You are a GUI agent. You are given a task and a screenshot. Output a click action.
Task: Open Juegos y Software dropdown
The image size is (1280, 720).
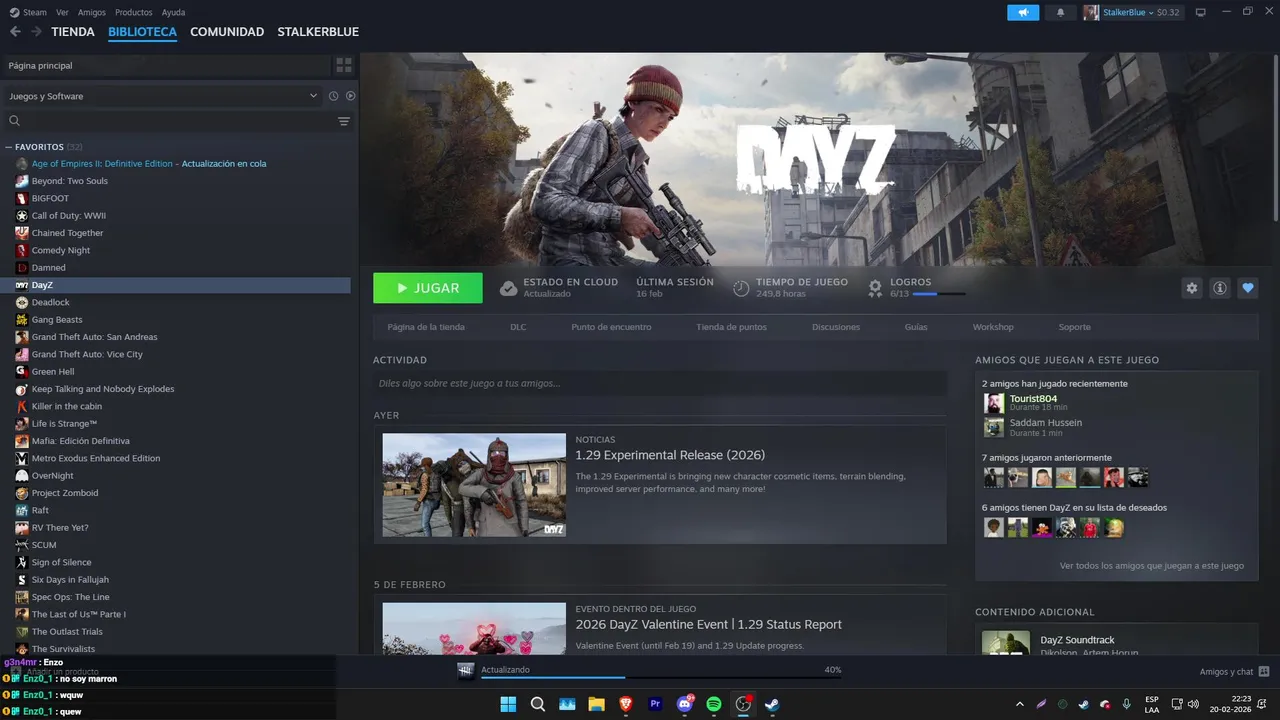(x=162, y=96)
